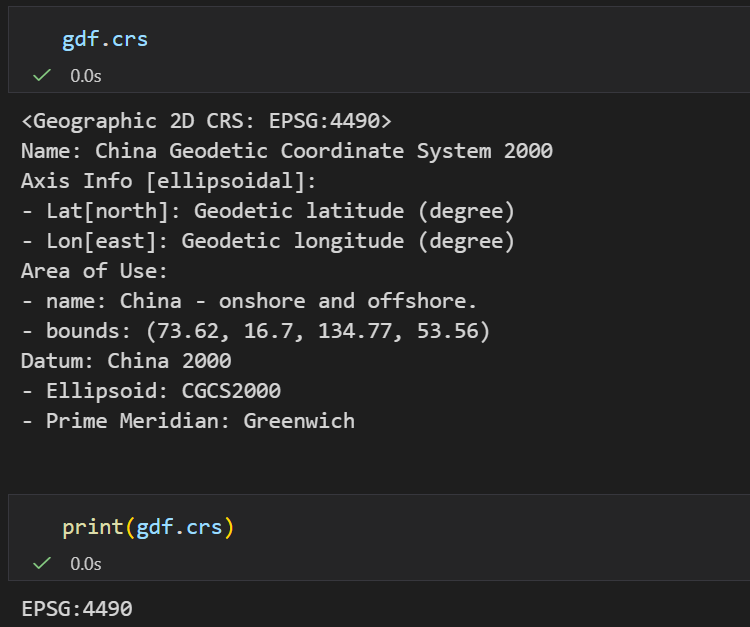Click the Axis Info [ellipsoidal] line
This screenshot has height=627, width=750.
point(168,181)
